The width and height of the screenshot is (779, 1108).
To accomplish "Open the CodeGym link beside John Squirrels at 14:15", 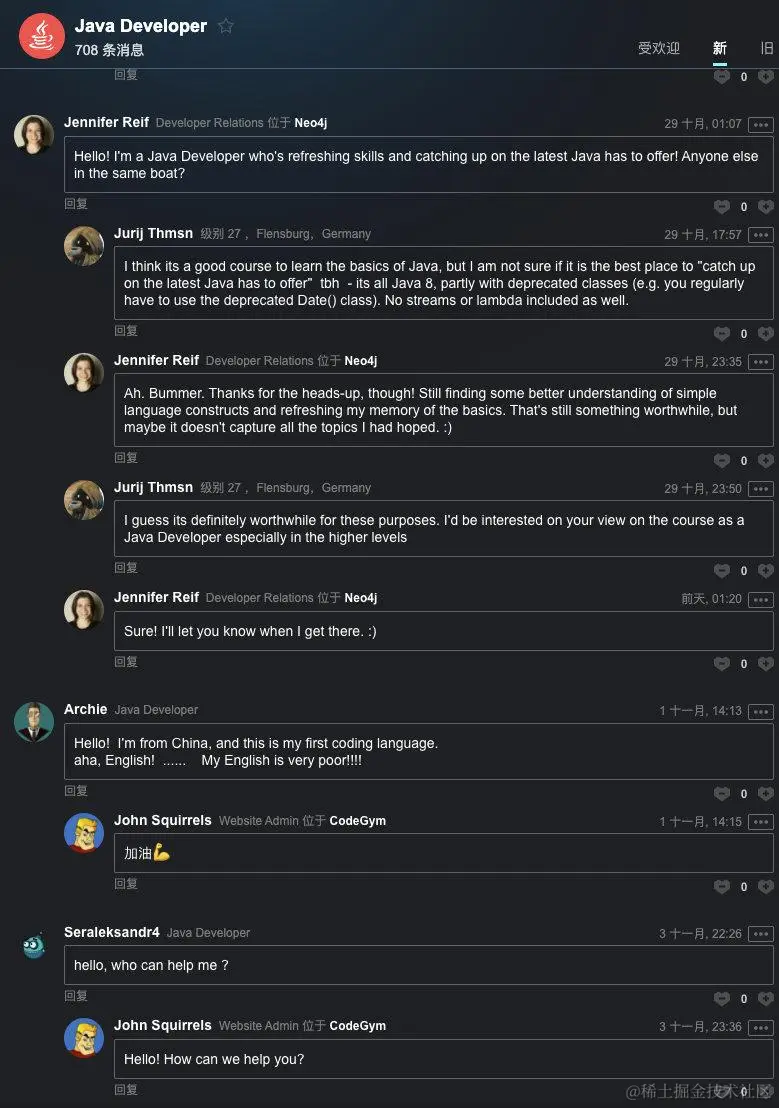I will pyautogui.click(x=357, y=821).
